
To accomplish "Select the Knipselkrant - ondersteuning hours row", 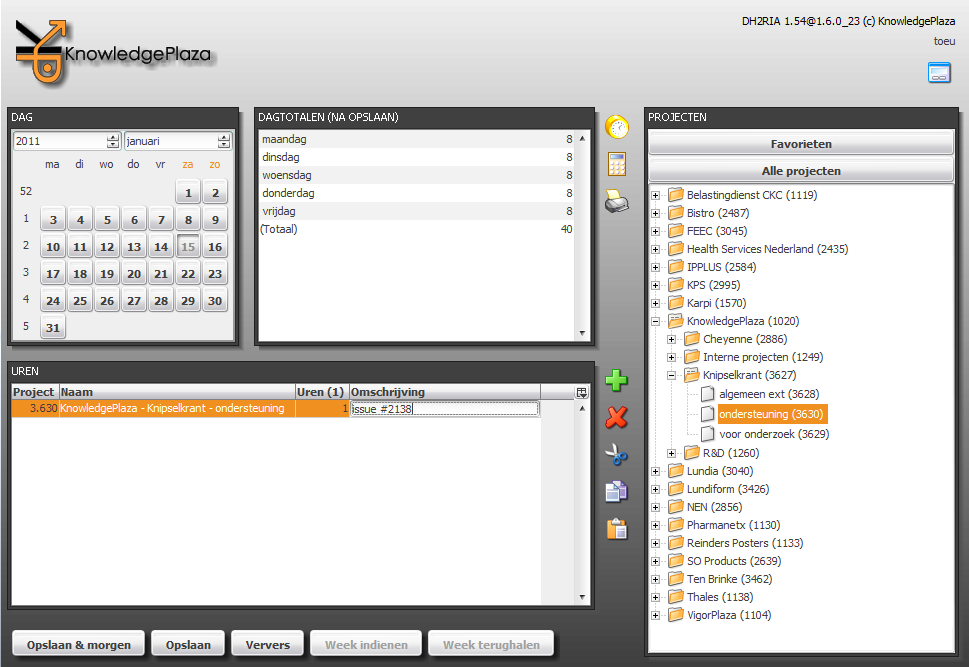I will (x=276, y=409).
